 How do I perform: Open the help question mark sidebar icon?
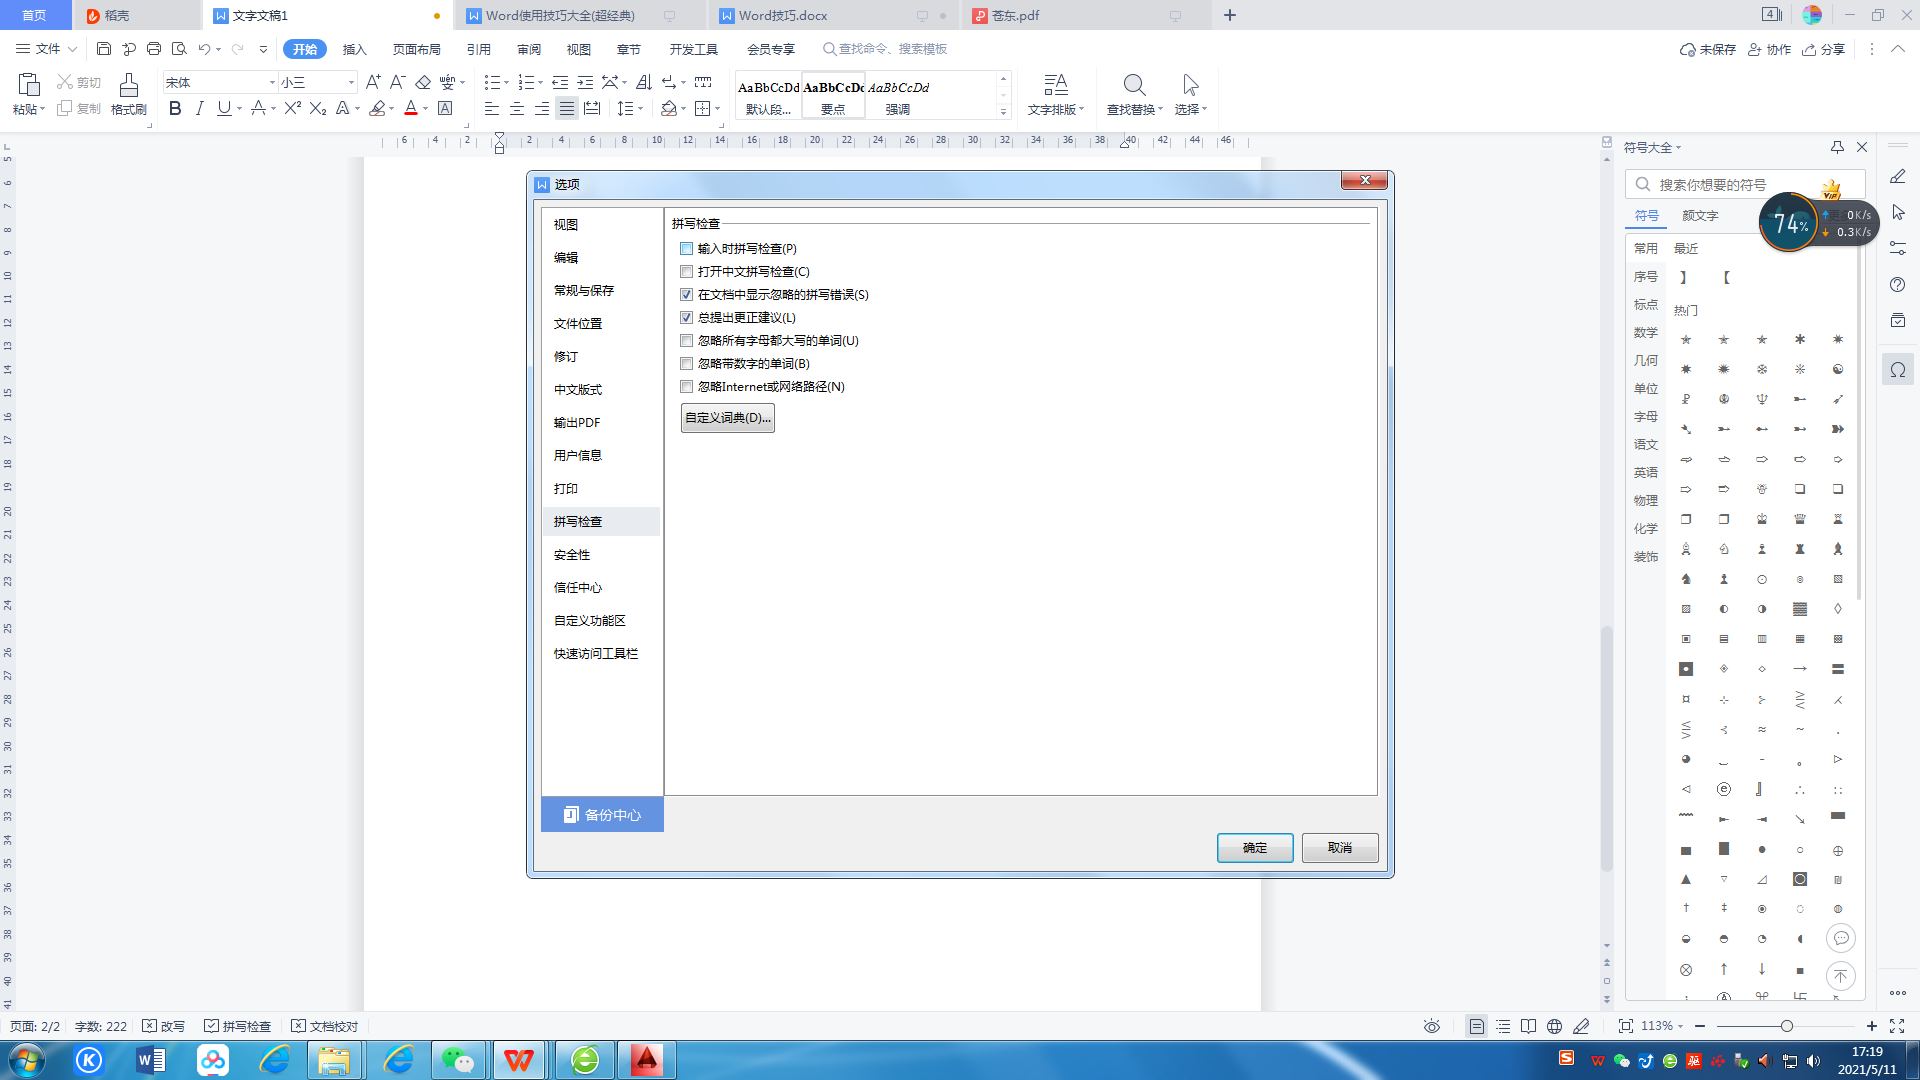(x=1898, y=285)
